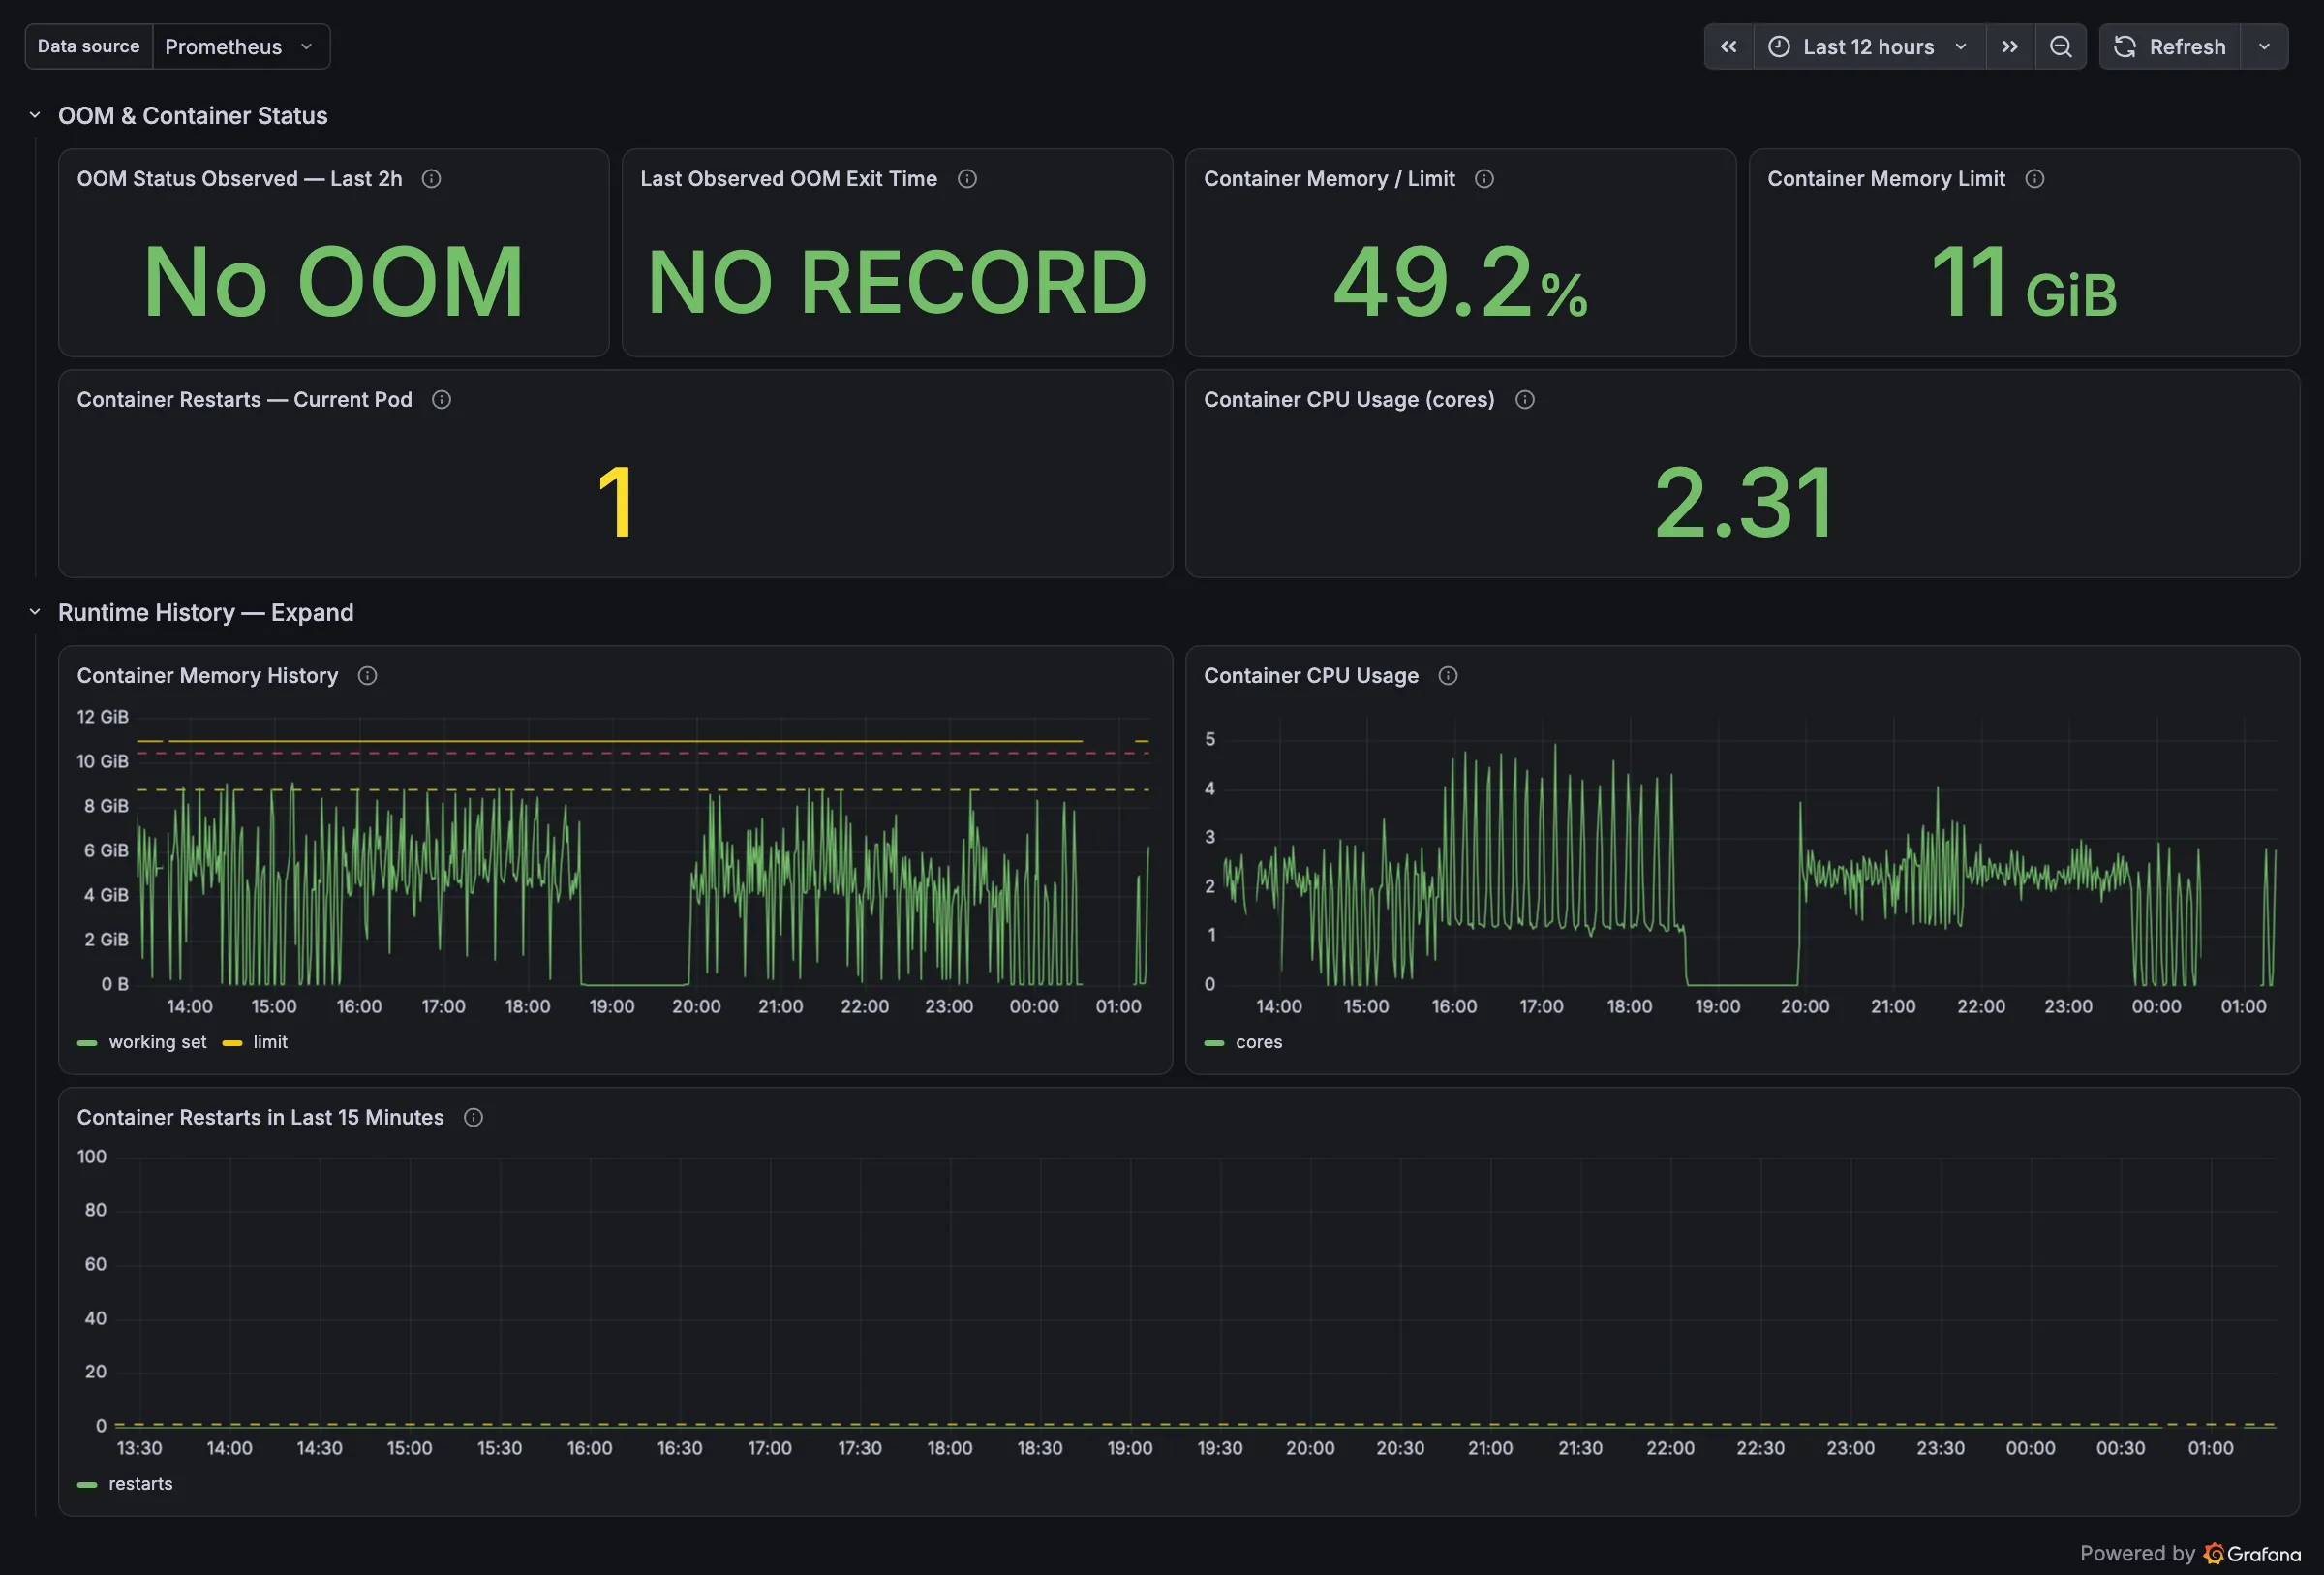Screen dimensions: 2324x1575
Task: Collapse the Runtime History — Expand row
Action: [35, 612]
